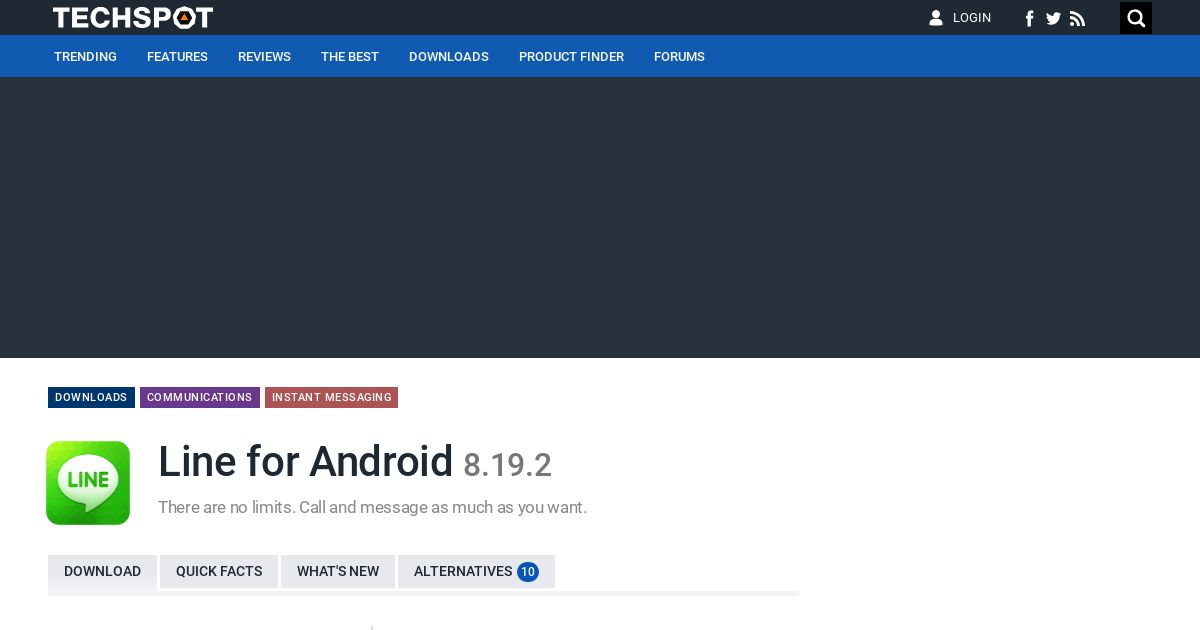Click the Downloads breadcrumb tag

tap(91, 397)
